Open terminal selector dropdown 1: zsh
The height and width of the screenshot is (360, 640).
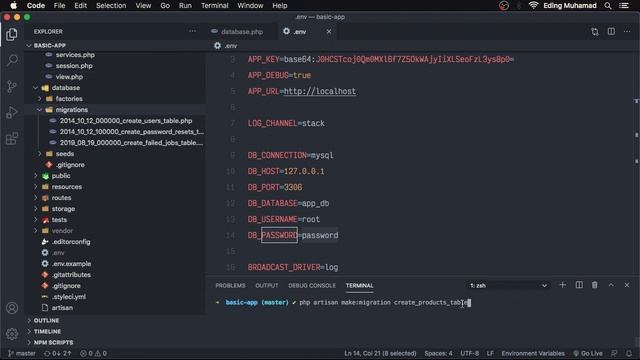[508, 285]
